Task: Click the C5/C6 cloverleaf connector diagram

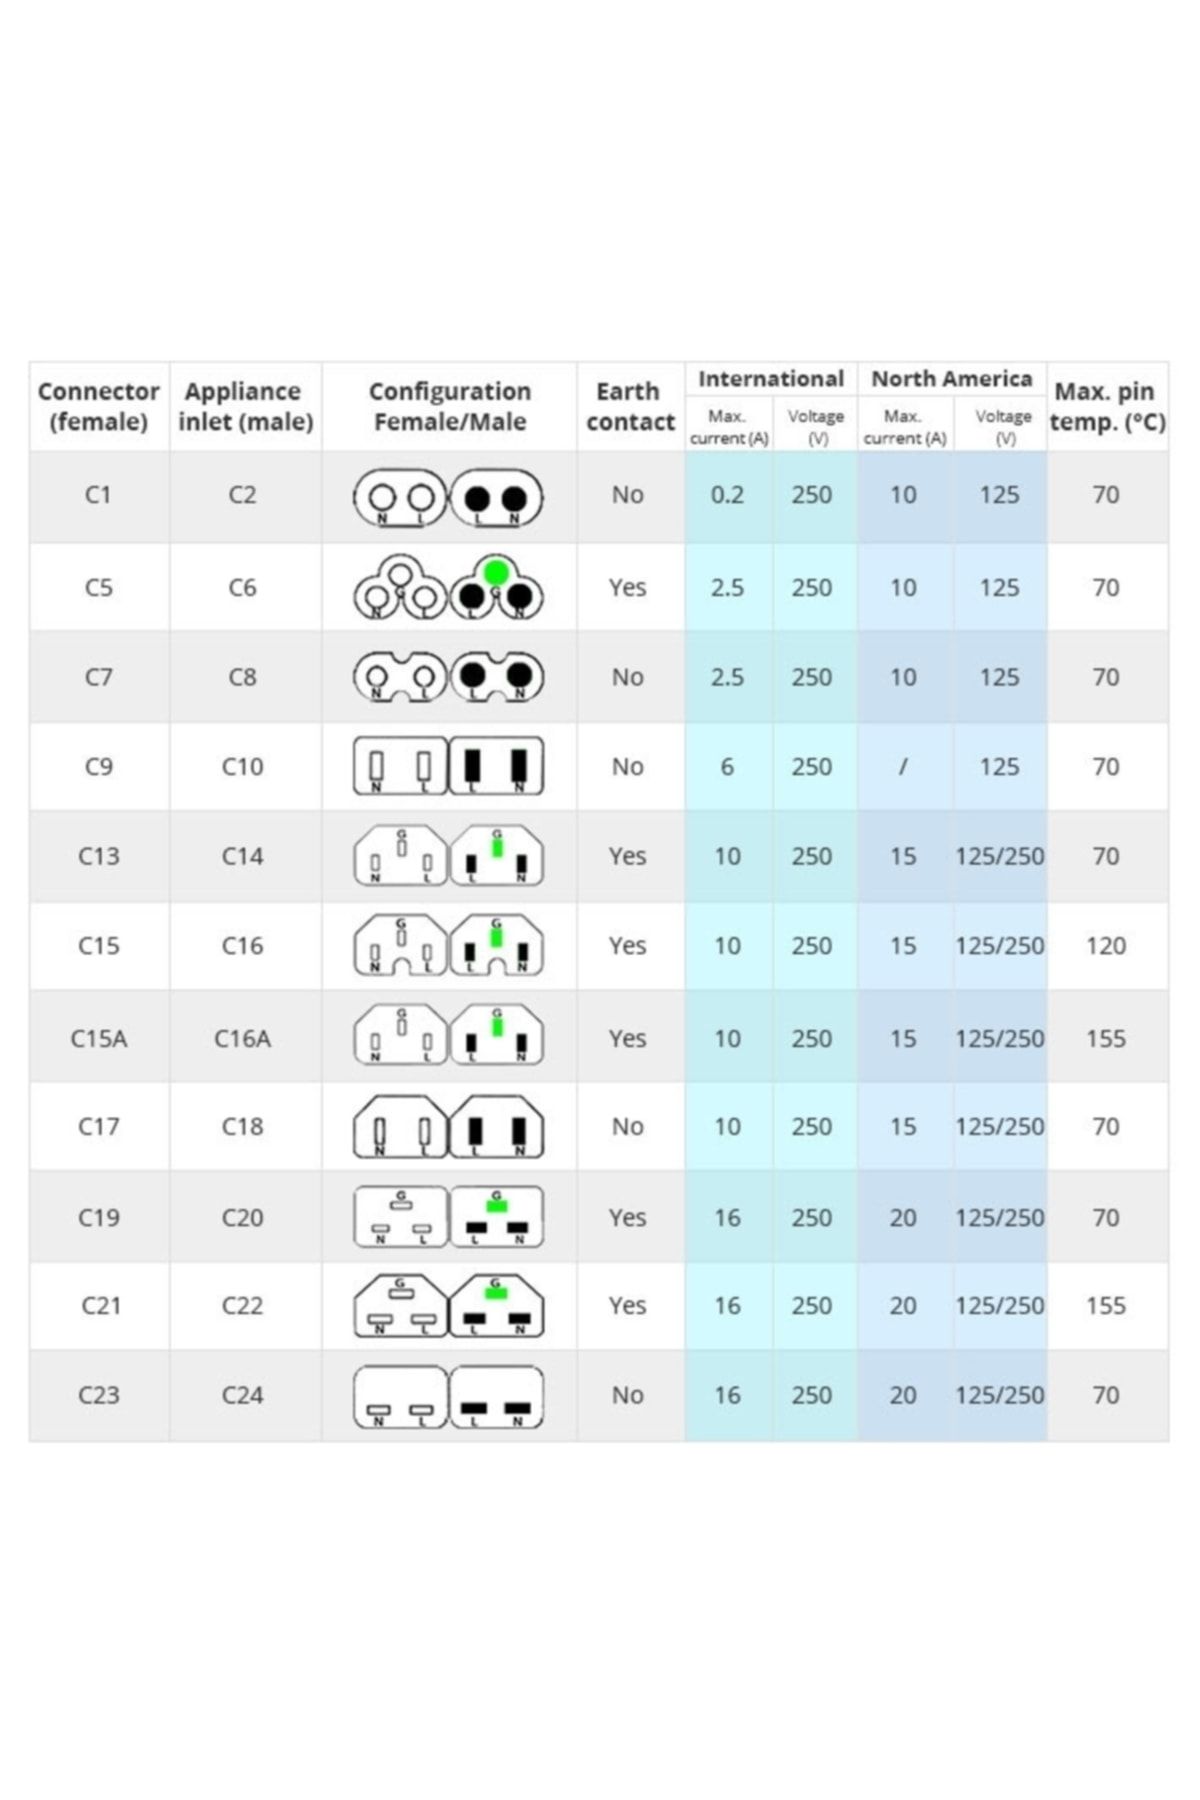Action: pos(448,587)
